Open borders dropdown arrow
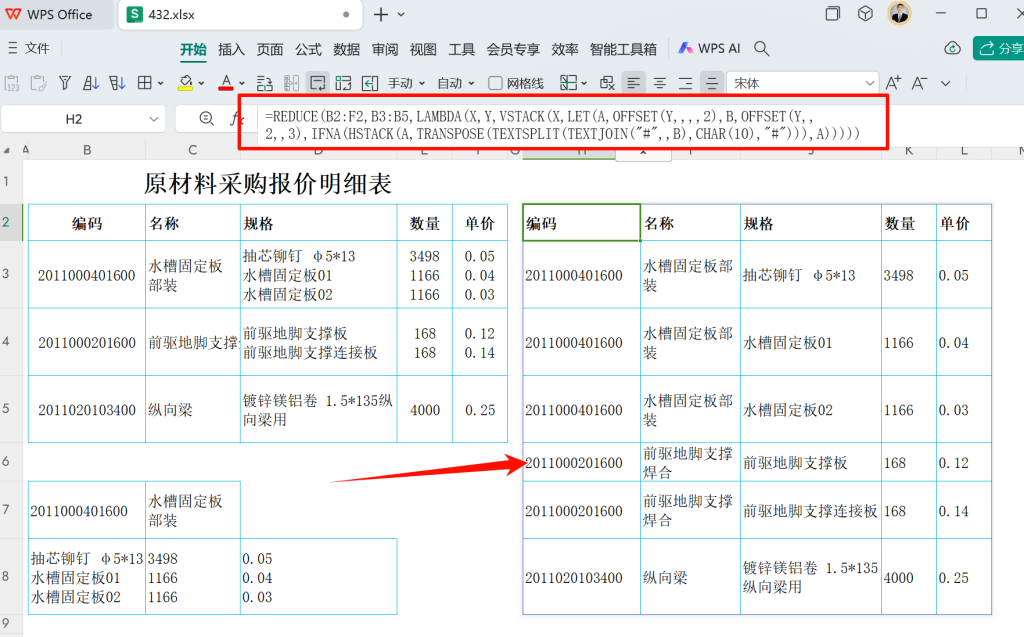The height and width of the screenshot is (637, 1024). (161, 83)
